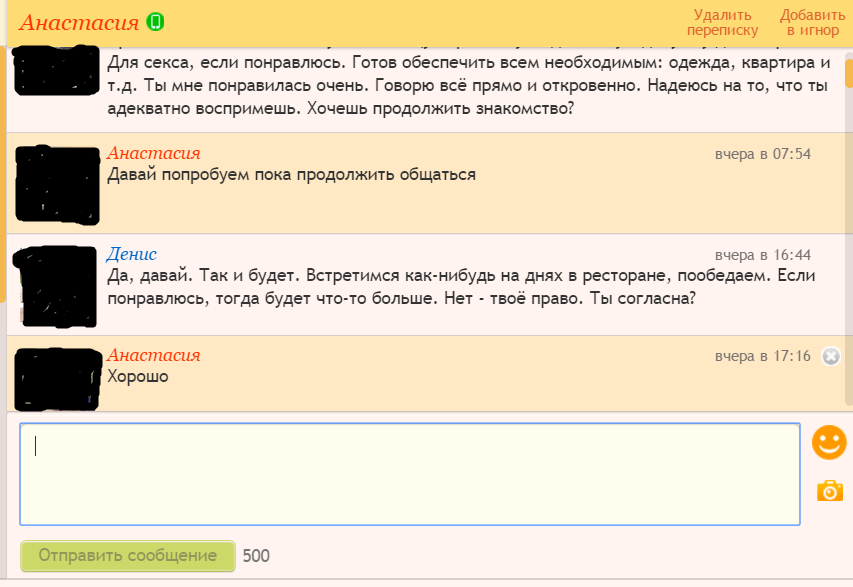The height and width of the screenshot is (587, 853).
Task: Click the orange camera photo icon
Action: click(829, 490)
